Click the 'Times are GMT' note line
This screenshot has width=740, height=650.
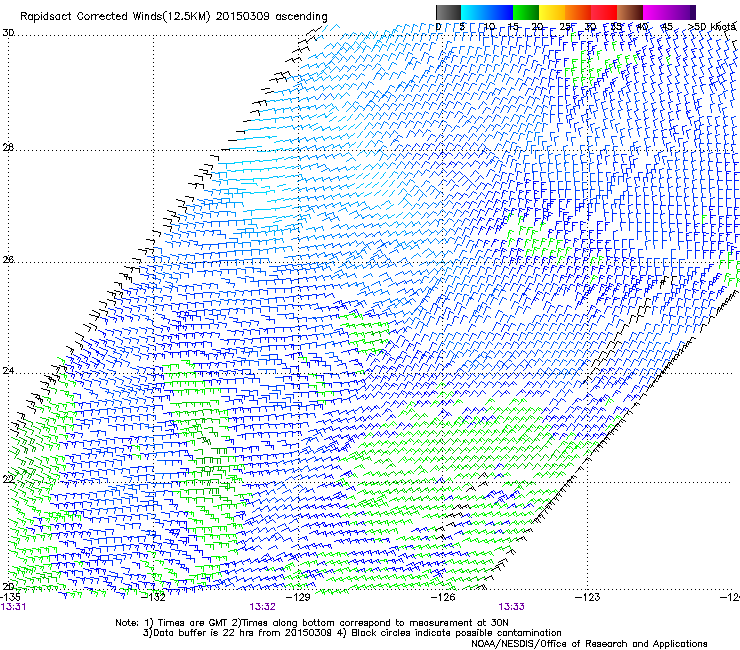click(x=312, y=623)
